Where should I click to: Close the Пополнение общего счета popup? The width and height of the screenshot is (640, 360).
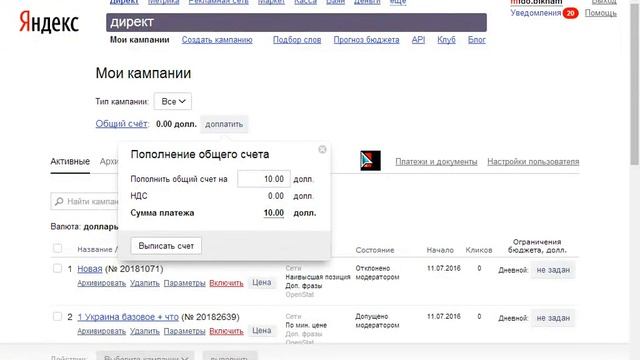(322, 149)
